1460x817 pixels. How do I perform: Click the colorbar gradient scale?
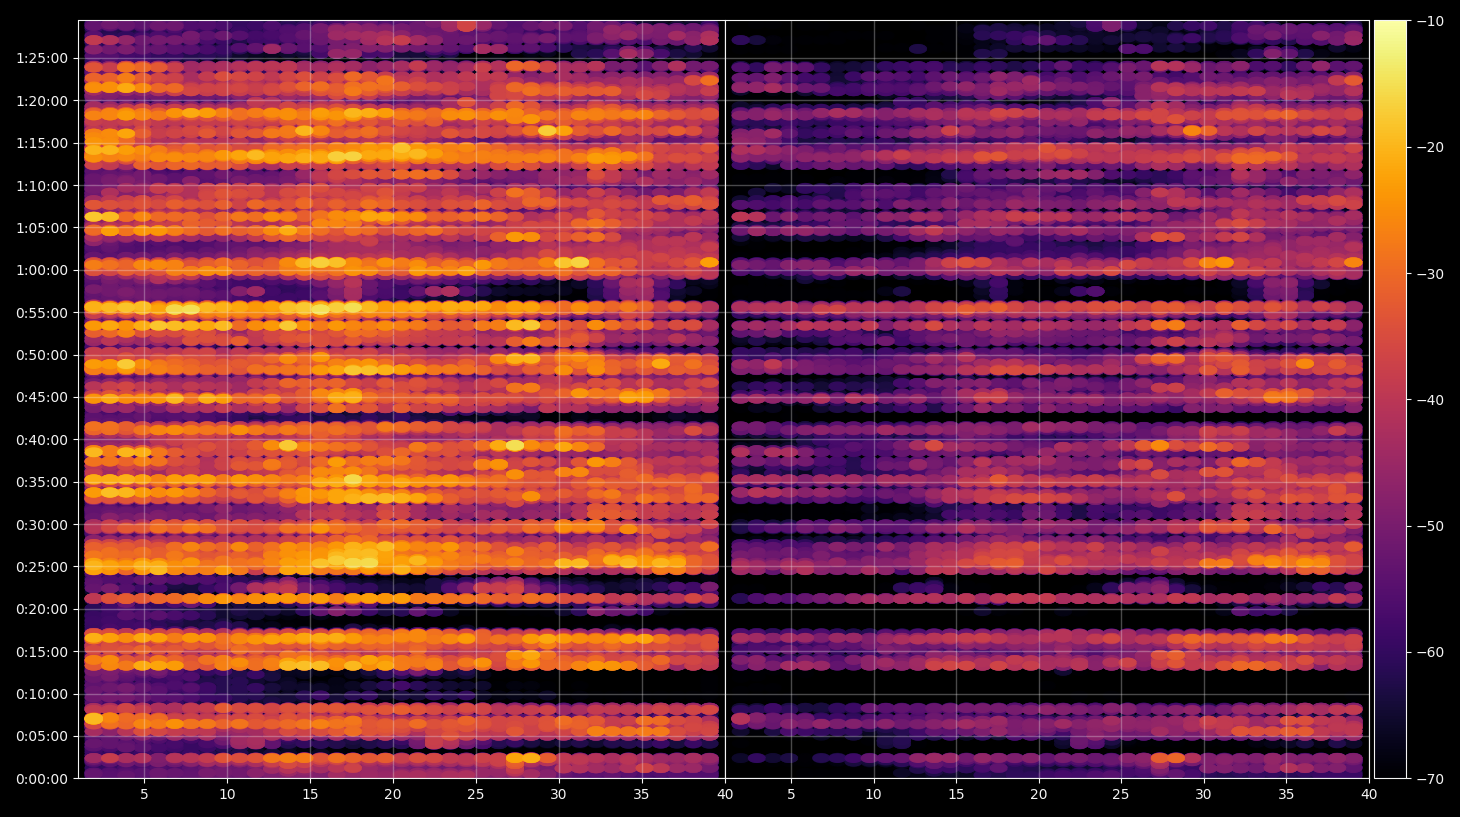(1390, 399)
